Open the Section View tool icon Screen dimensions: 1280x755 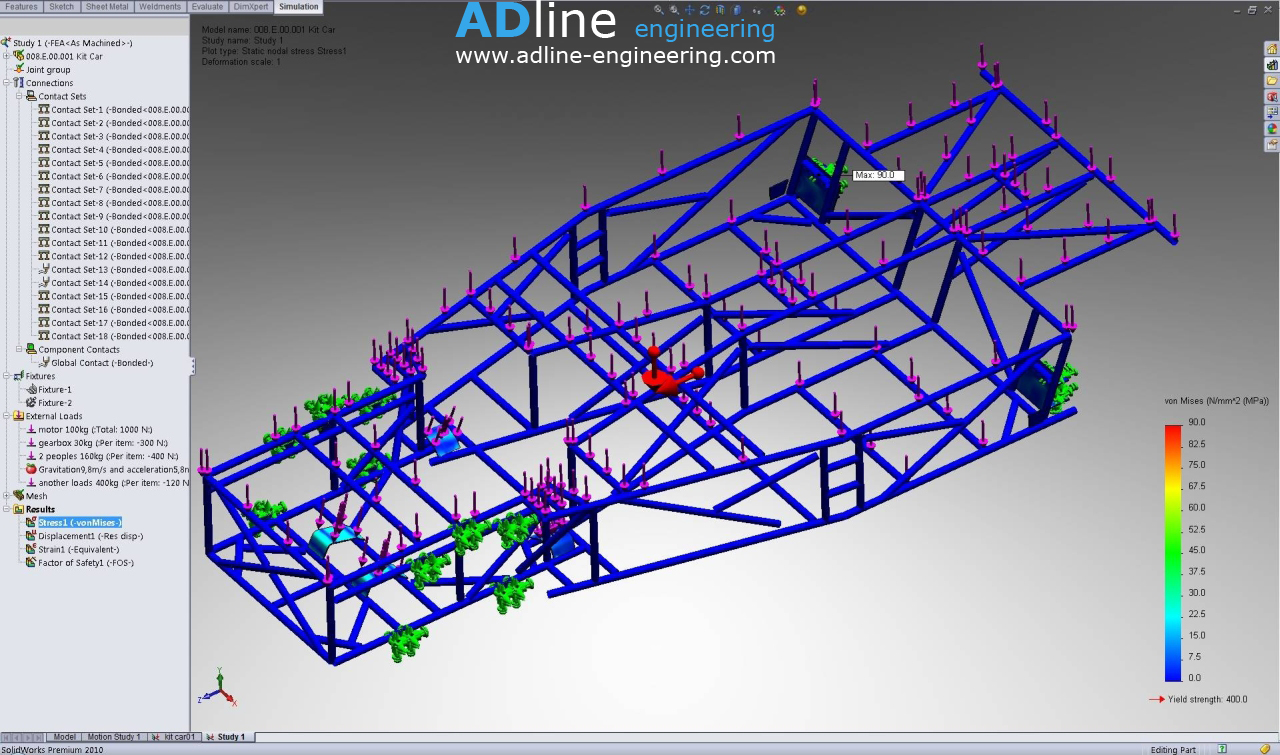(x=720, y=9)
